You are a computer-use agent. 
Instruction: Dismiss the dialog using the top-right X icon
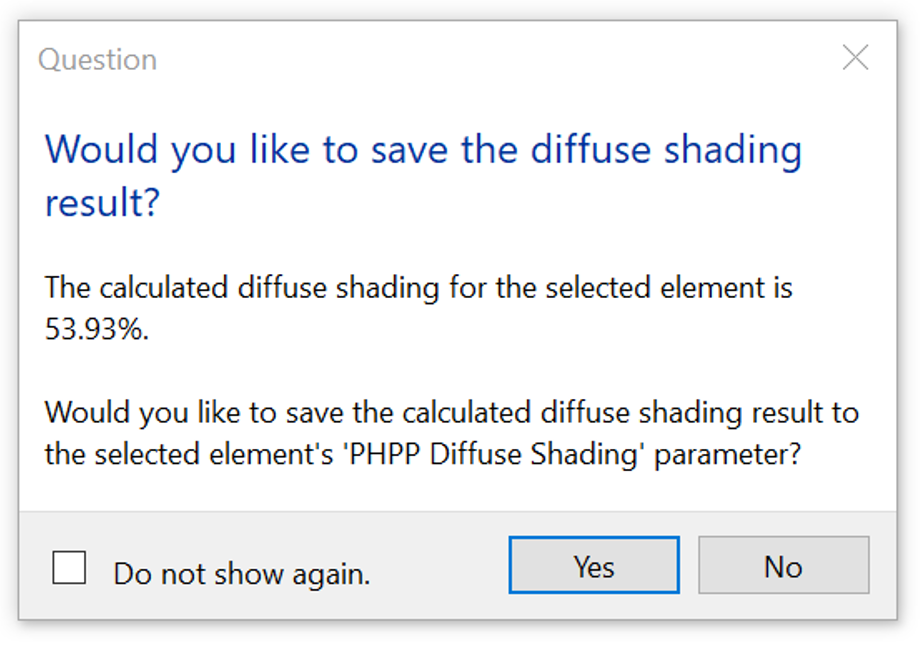click(x=855, y=59)
